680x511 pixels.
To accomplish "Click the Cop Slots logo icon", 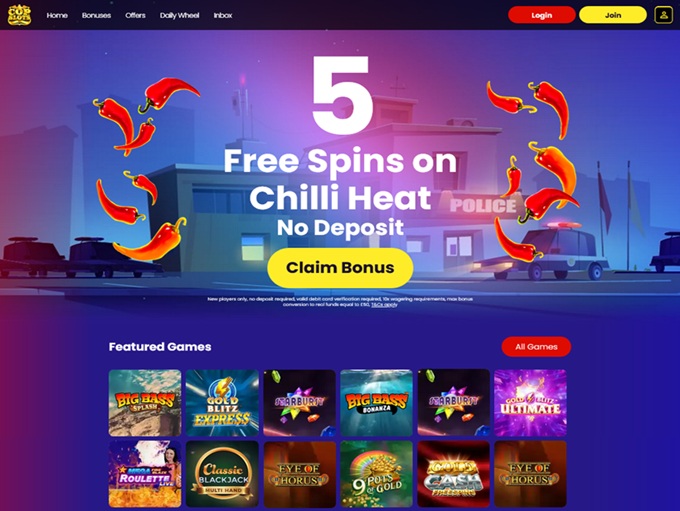I will (x=20, y=15).
